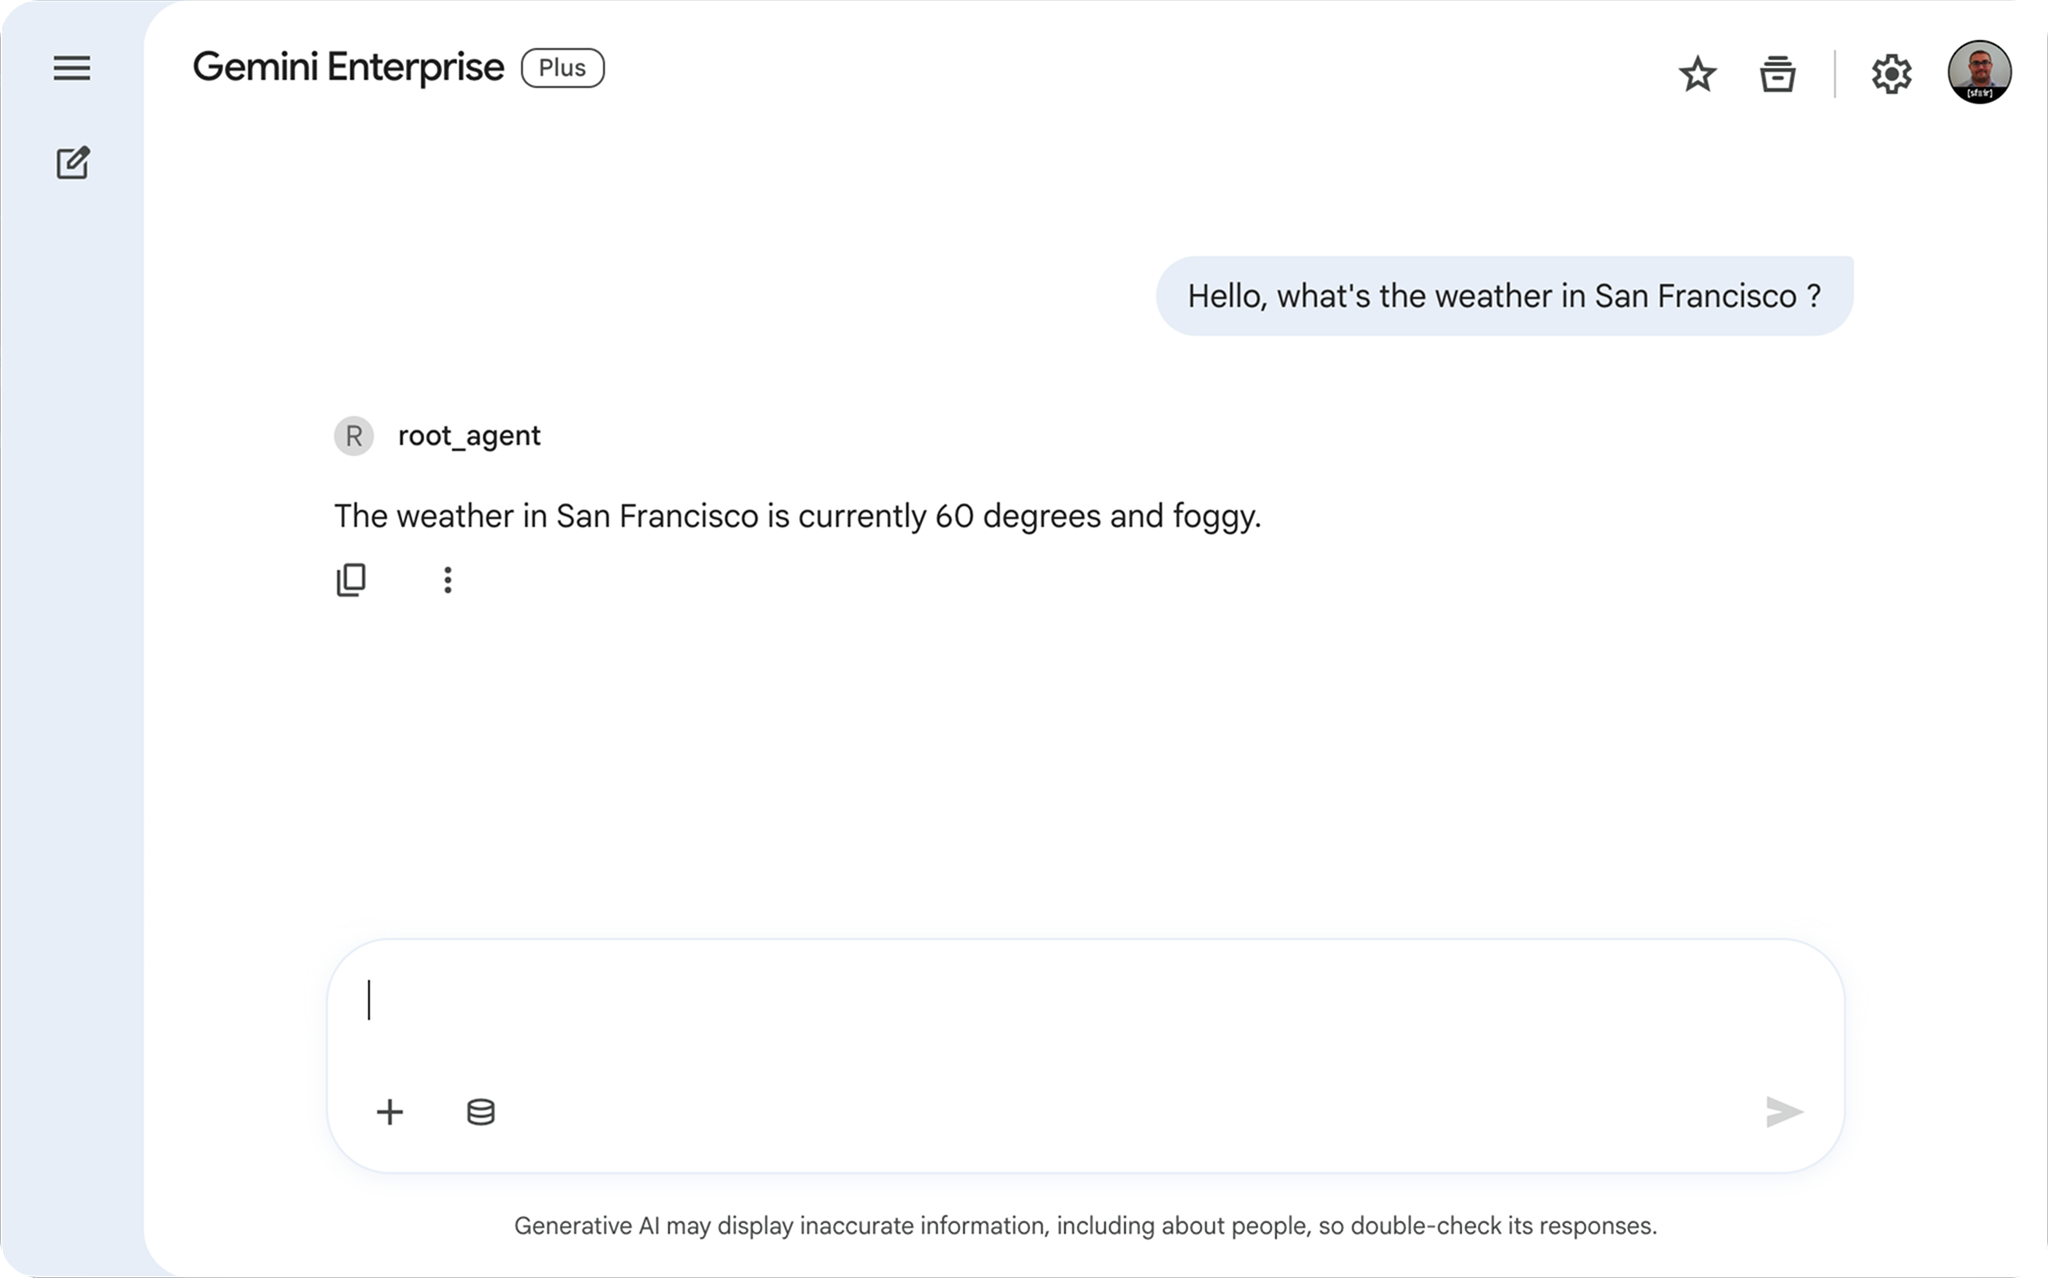Click the star favorites icon

point(1697,74)
